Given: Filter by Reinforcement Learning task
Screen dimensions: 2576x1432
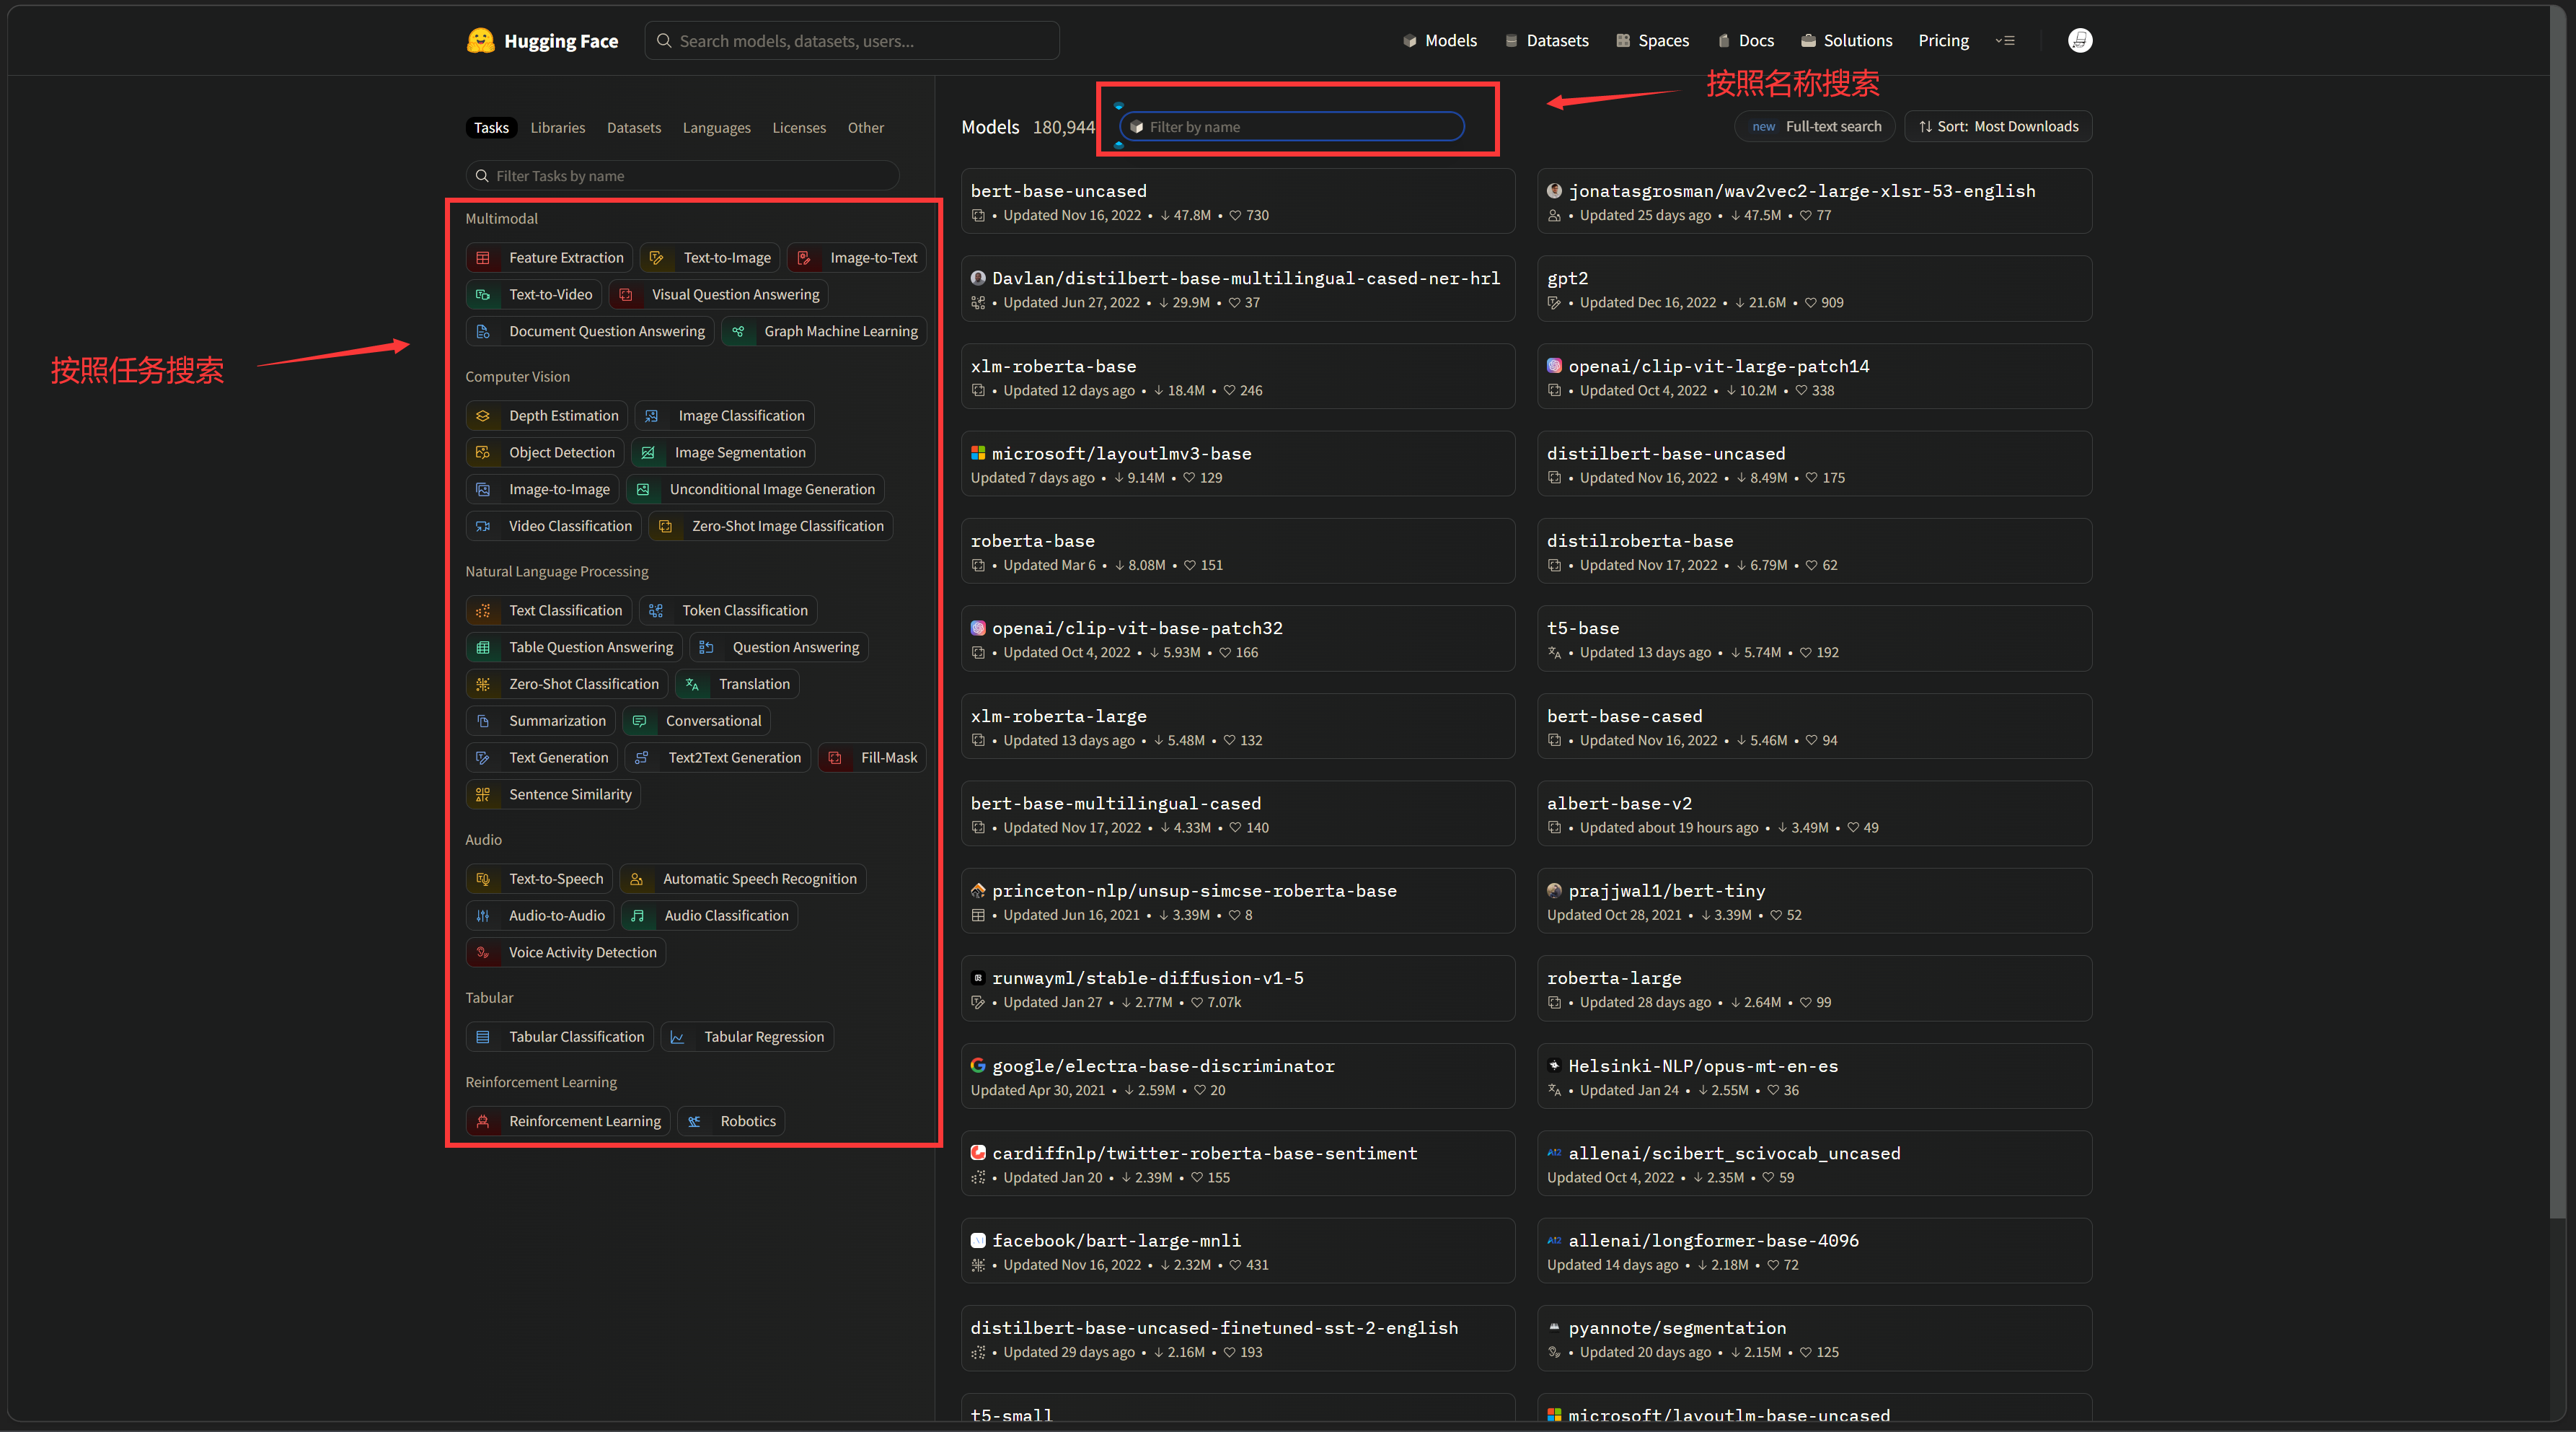Looking at the screenshot, I should tap(568, 1122).
